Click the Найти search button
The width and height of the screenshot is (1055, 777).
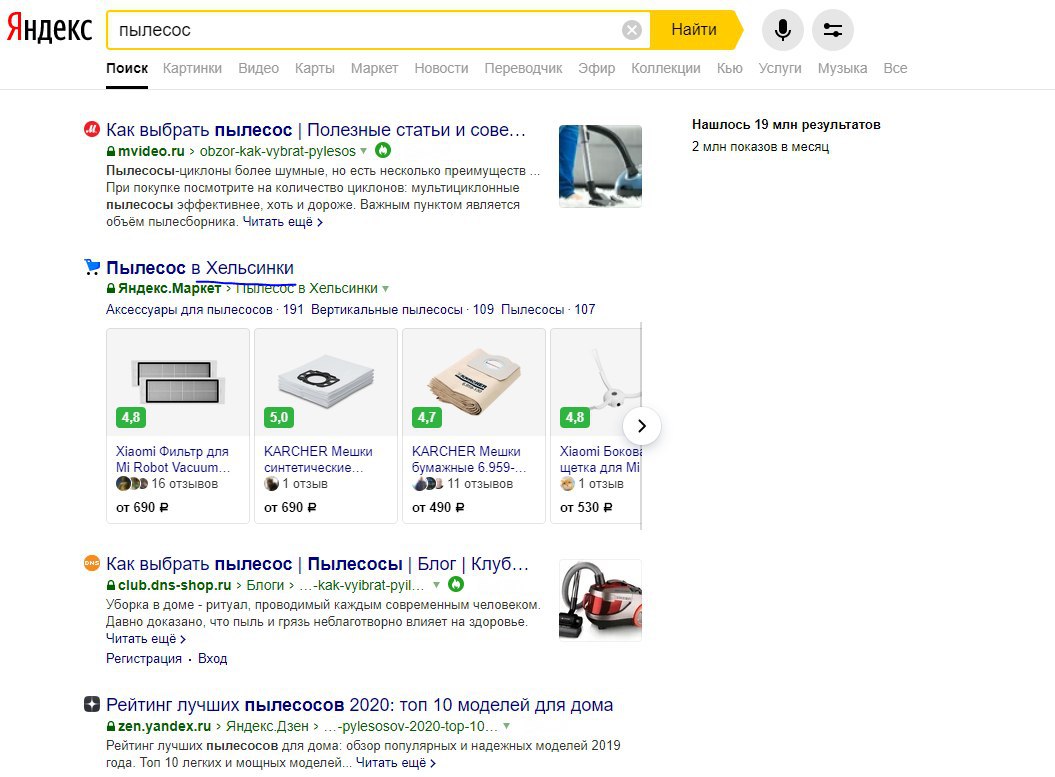point(694,30)
